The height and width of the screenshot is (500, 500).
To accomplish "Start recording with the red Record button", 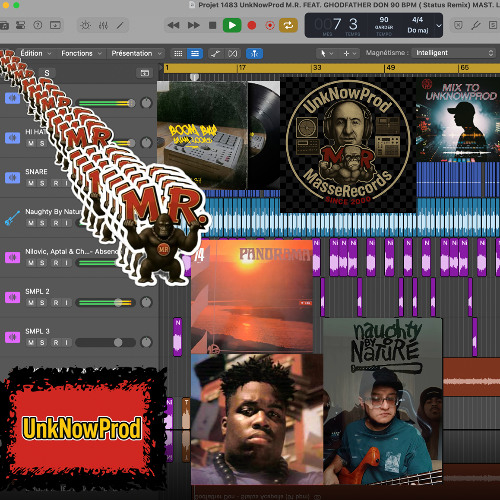I will coord(252,25).
